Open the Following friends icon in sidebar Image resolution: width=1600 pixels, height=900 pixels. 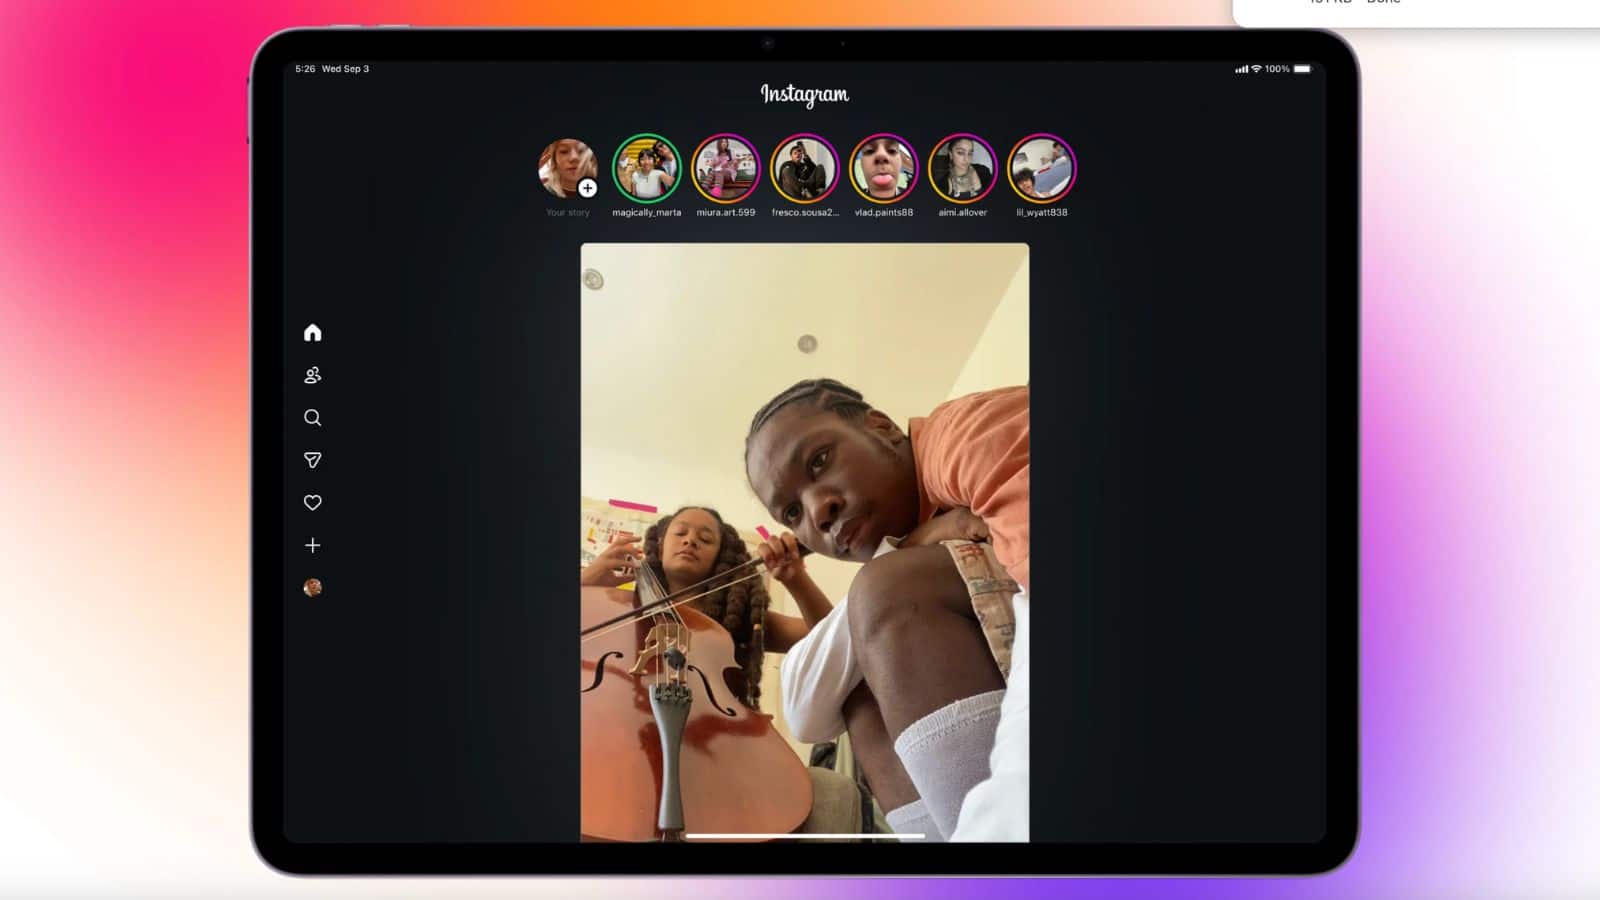(312, 375)
